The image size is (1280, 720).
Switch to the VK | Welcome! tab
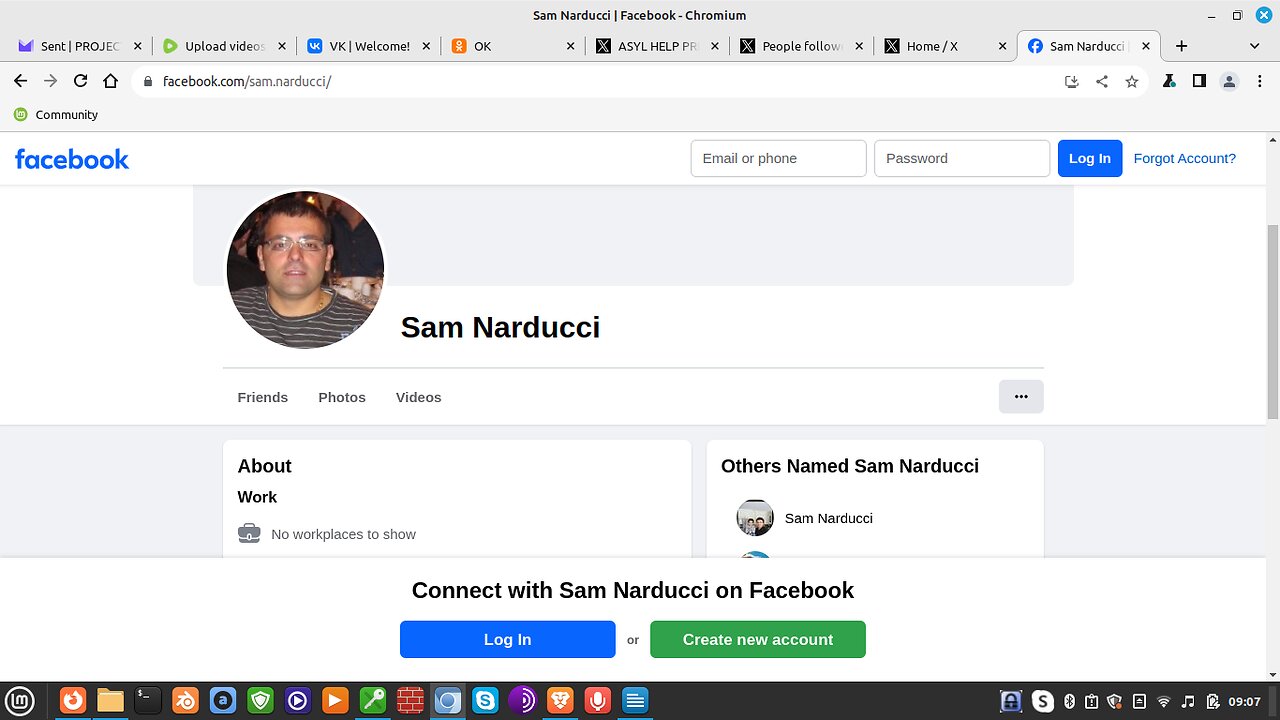pos(369,46)
